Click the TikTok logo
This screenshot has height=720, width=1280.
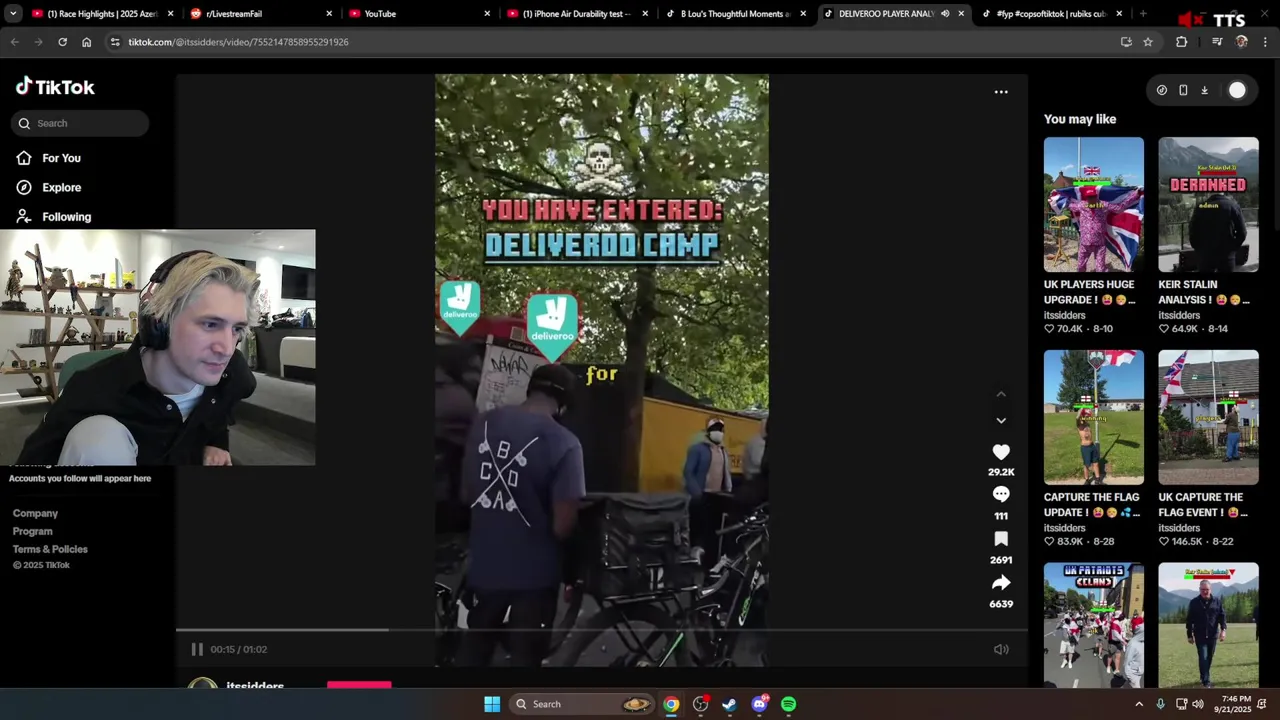55,87
